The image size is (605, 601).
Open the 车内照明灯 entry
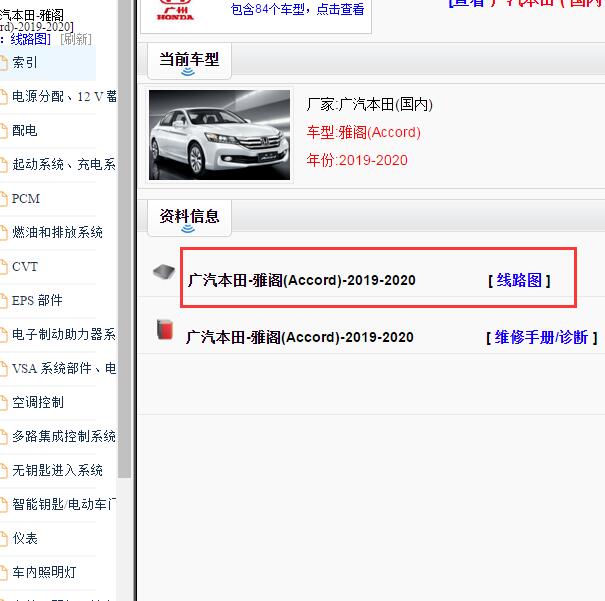coord(44,572)
